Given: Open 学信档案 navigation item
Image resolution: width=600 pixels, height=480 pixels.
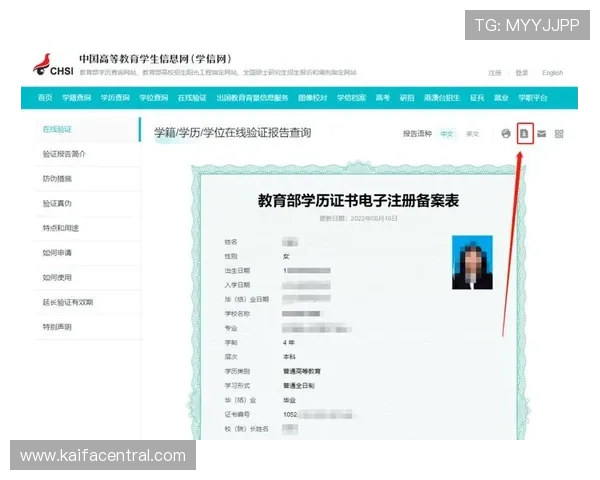Looking at the screenshot, I should click(351, 98).
